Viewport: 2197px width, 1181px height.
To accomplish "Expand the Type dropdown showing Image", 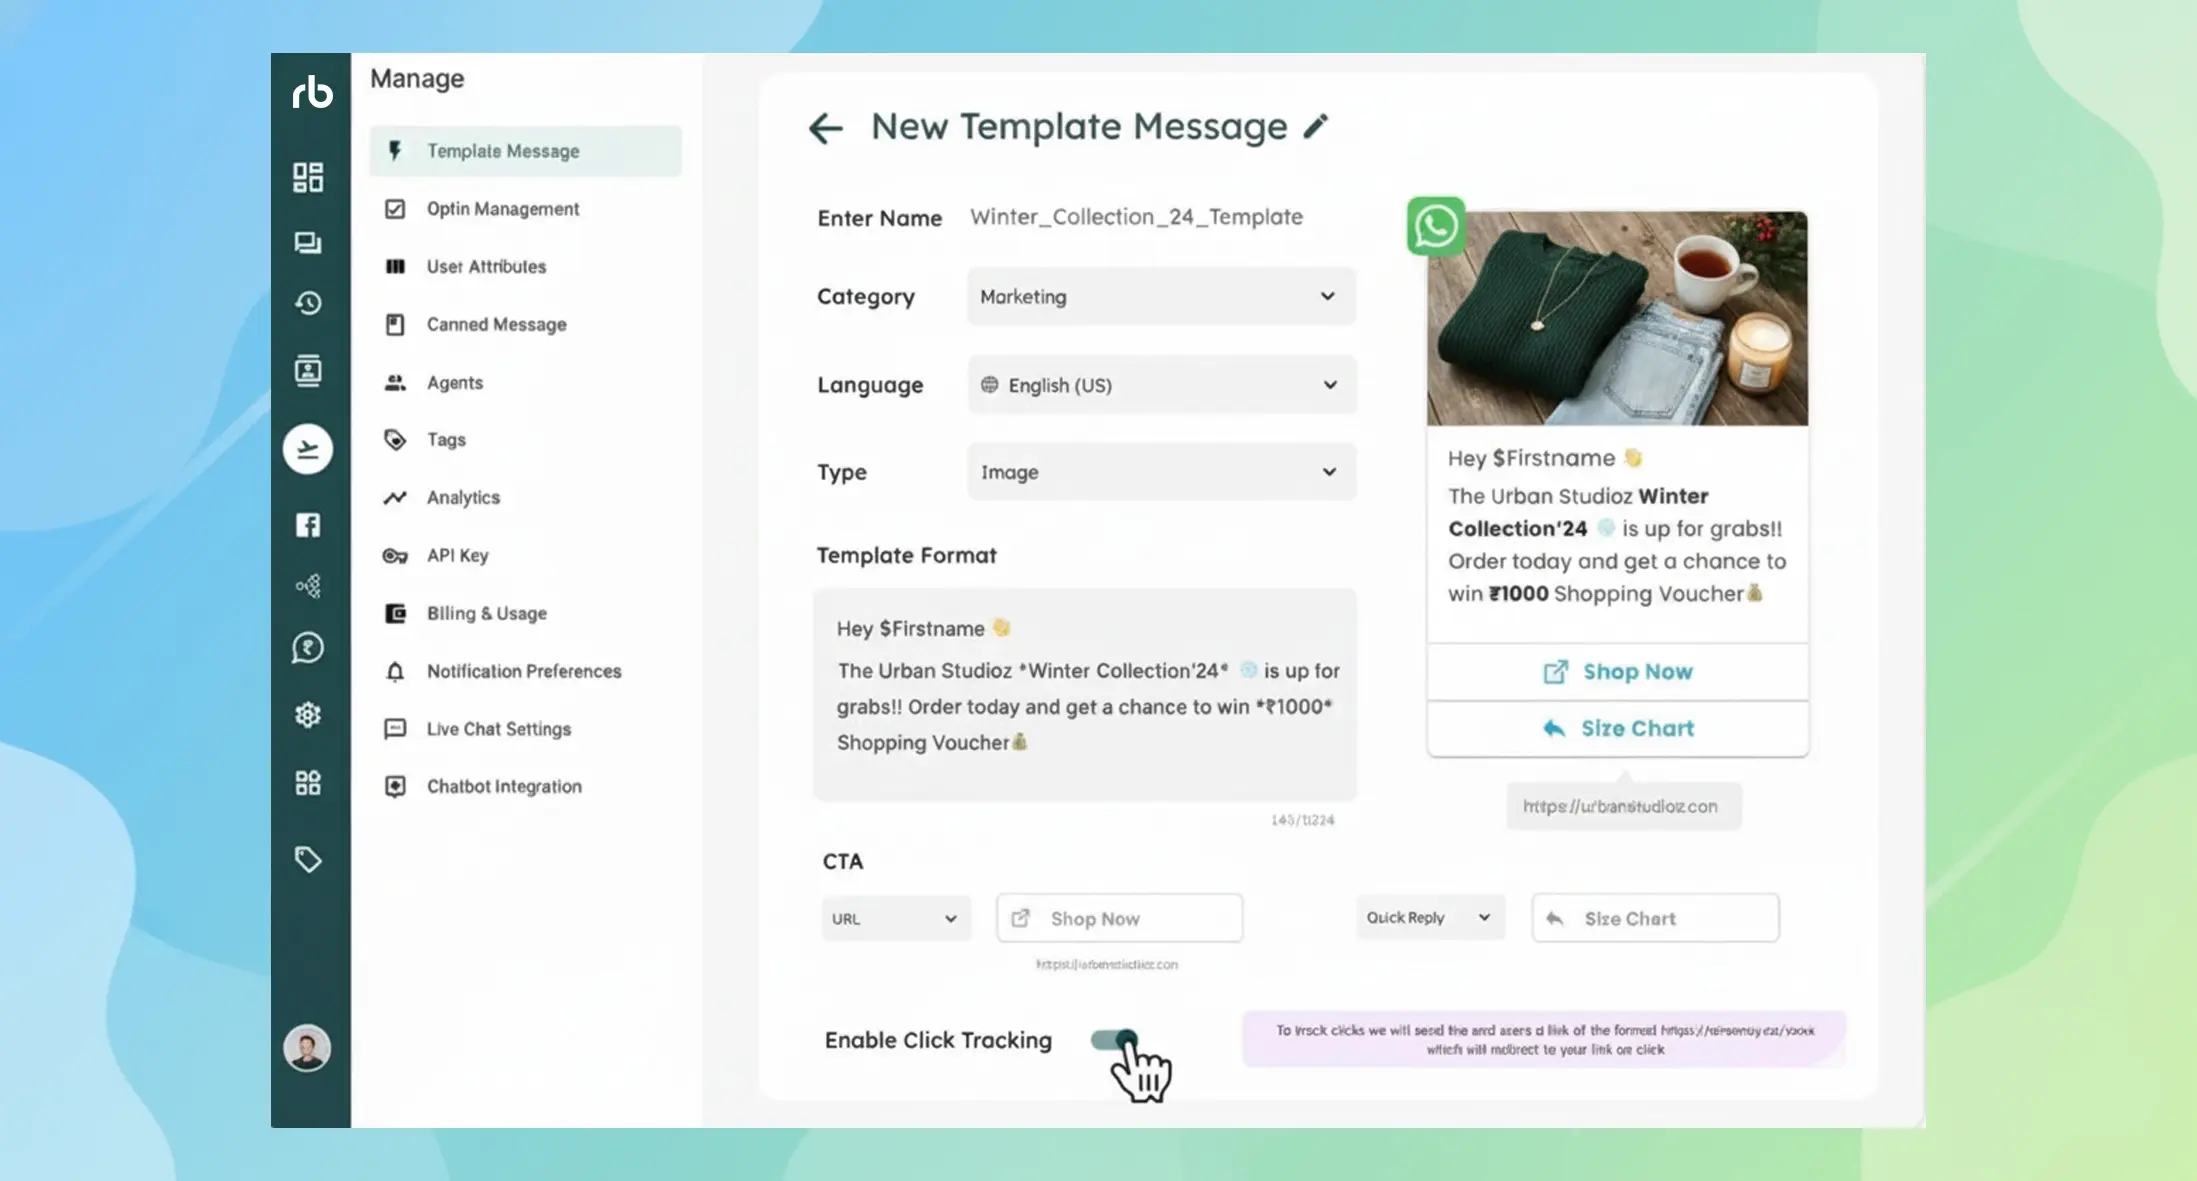I will [1160, 472].
